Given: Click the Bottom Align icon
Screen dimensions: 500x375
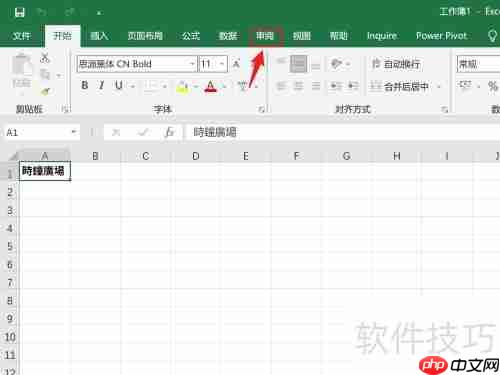Looking at the screenshot, I should click(x=316, y=66).
